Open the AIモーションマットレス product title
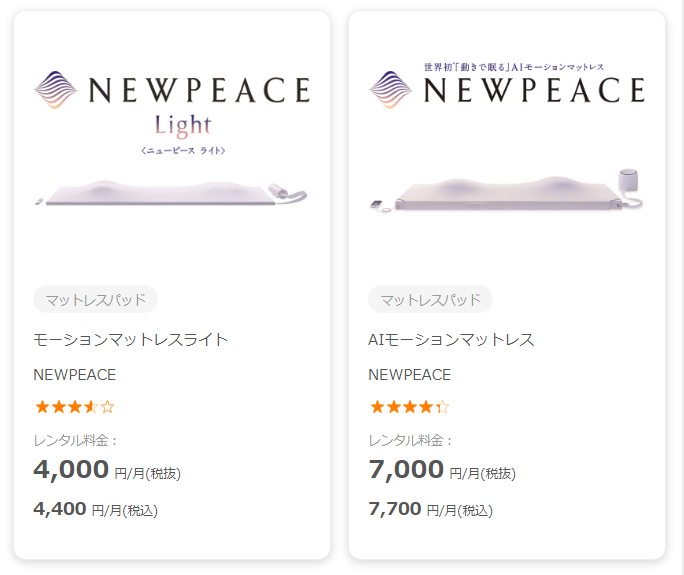This screenshot has height=575, width=684. (451, 340)
